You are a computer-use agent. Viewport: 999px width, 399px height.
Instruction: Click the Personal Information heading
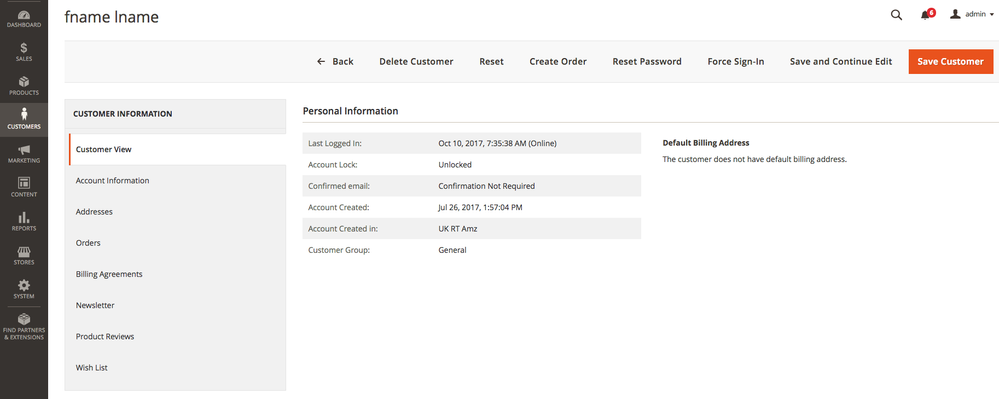350,111
